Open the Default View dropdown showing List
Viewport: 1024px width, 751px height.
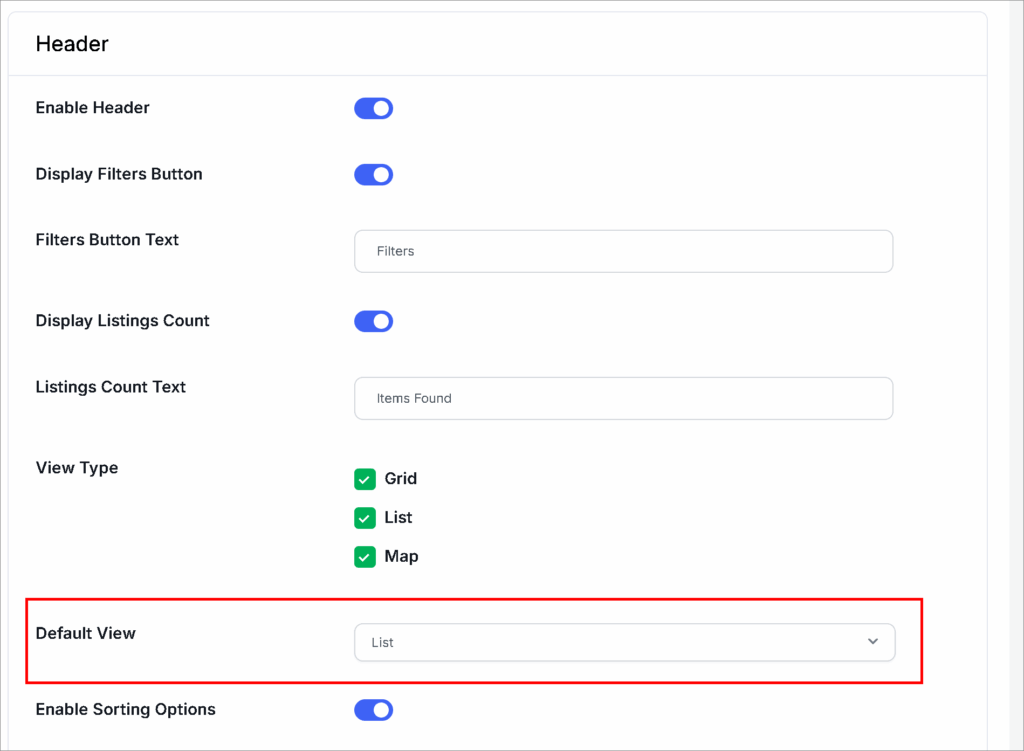click(623, 642)
